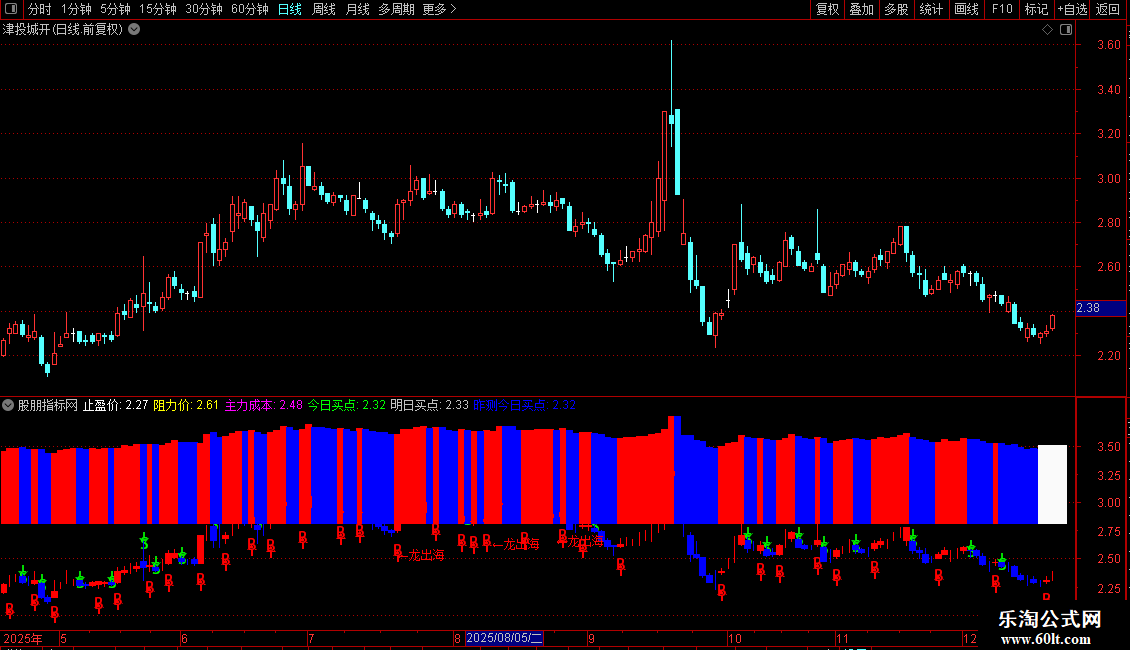Click month 11 on the time axis

click(842, 638)
